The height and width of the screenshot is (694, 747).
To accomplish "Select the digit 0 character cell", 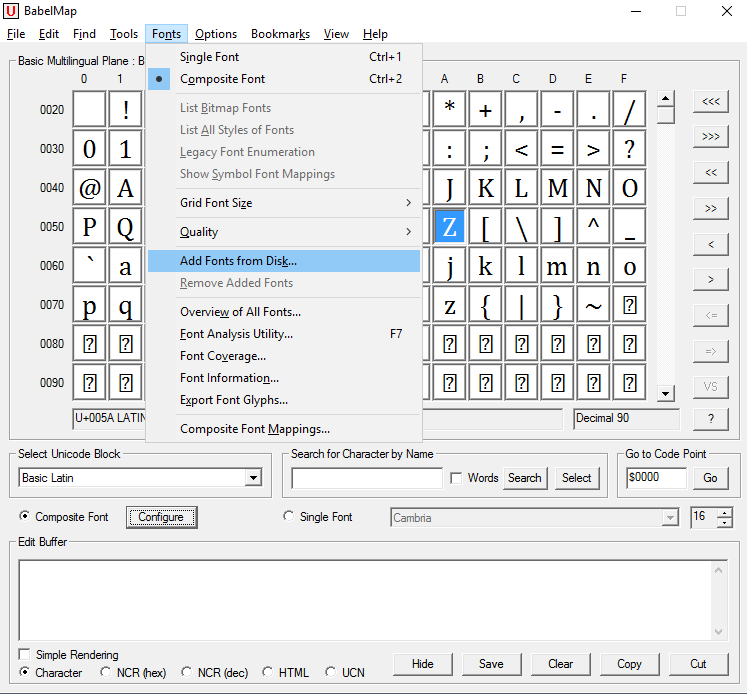I will (x=90, y=149).
